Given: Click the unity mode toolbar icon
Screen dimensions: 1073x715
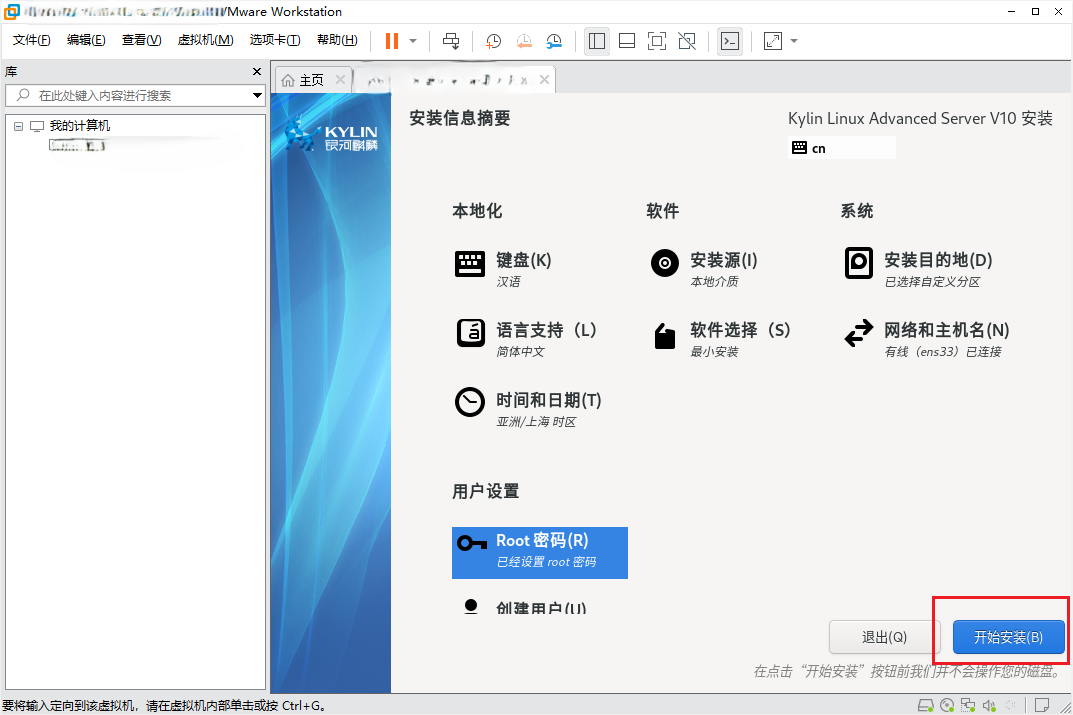Looking at the screenshot, I should [687, 41].
